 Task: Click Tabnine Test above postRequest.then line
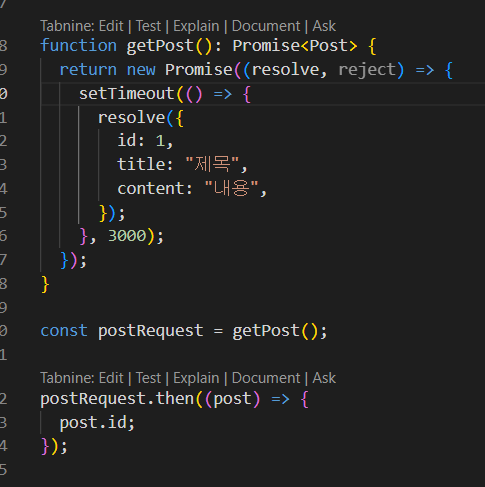pyautogui.click(x=148, y=378)
